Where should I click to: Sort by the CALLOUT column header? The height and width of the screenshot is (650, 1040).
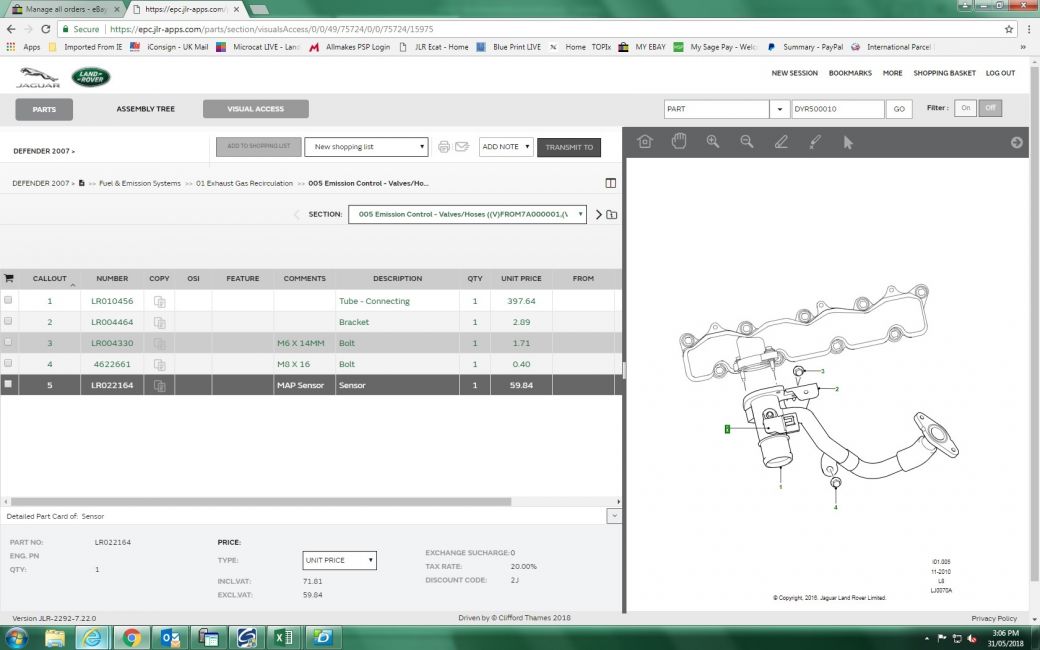click(x=50, y=279)
